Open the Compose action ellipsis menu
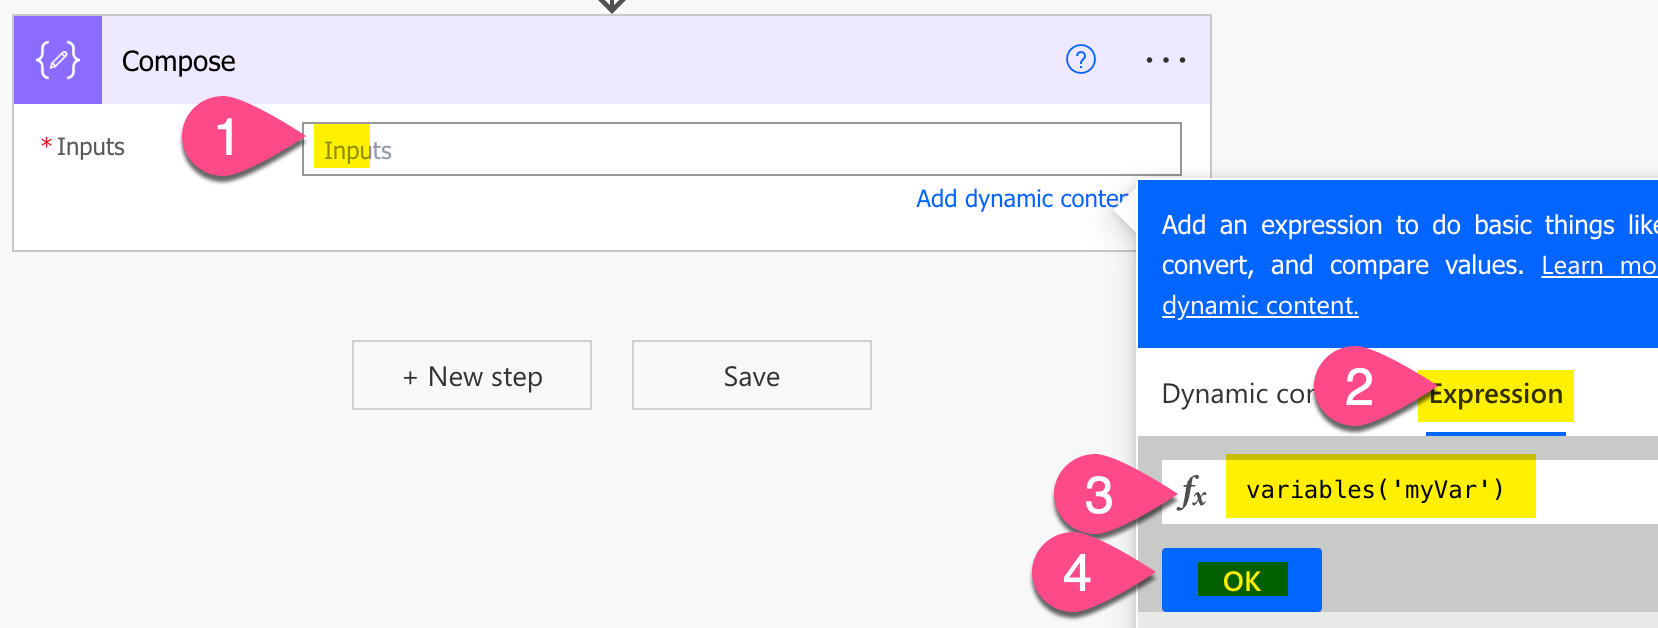 (x=1165, y=60)
